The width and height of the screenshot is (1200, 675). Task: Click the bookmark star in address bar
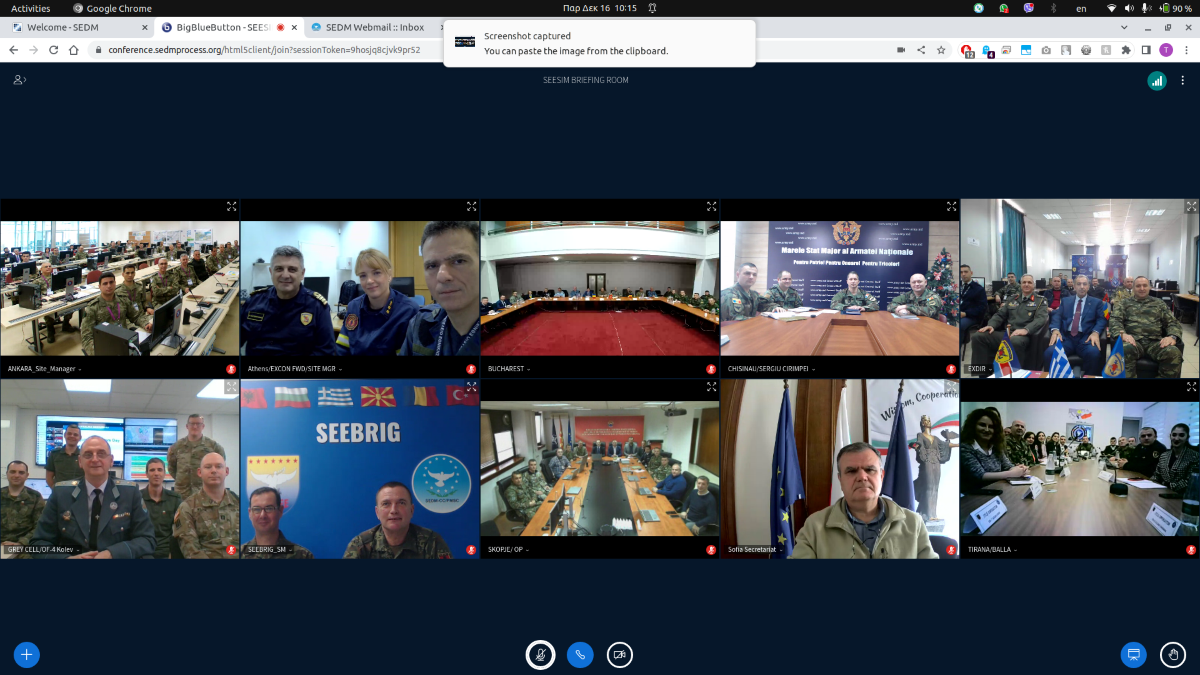[x=941, y=50]
